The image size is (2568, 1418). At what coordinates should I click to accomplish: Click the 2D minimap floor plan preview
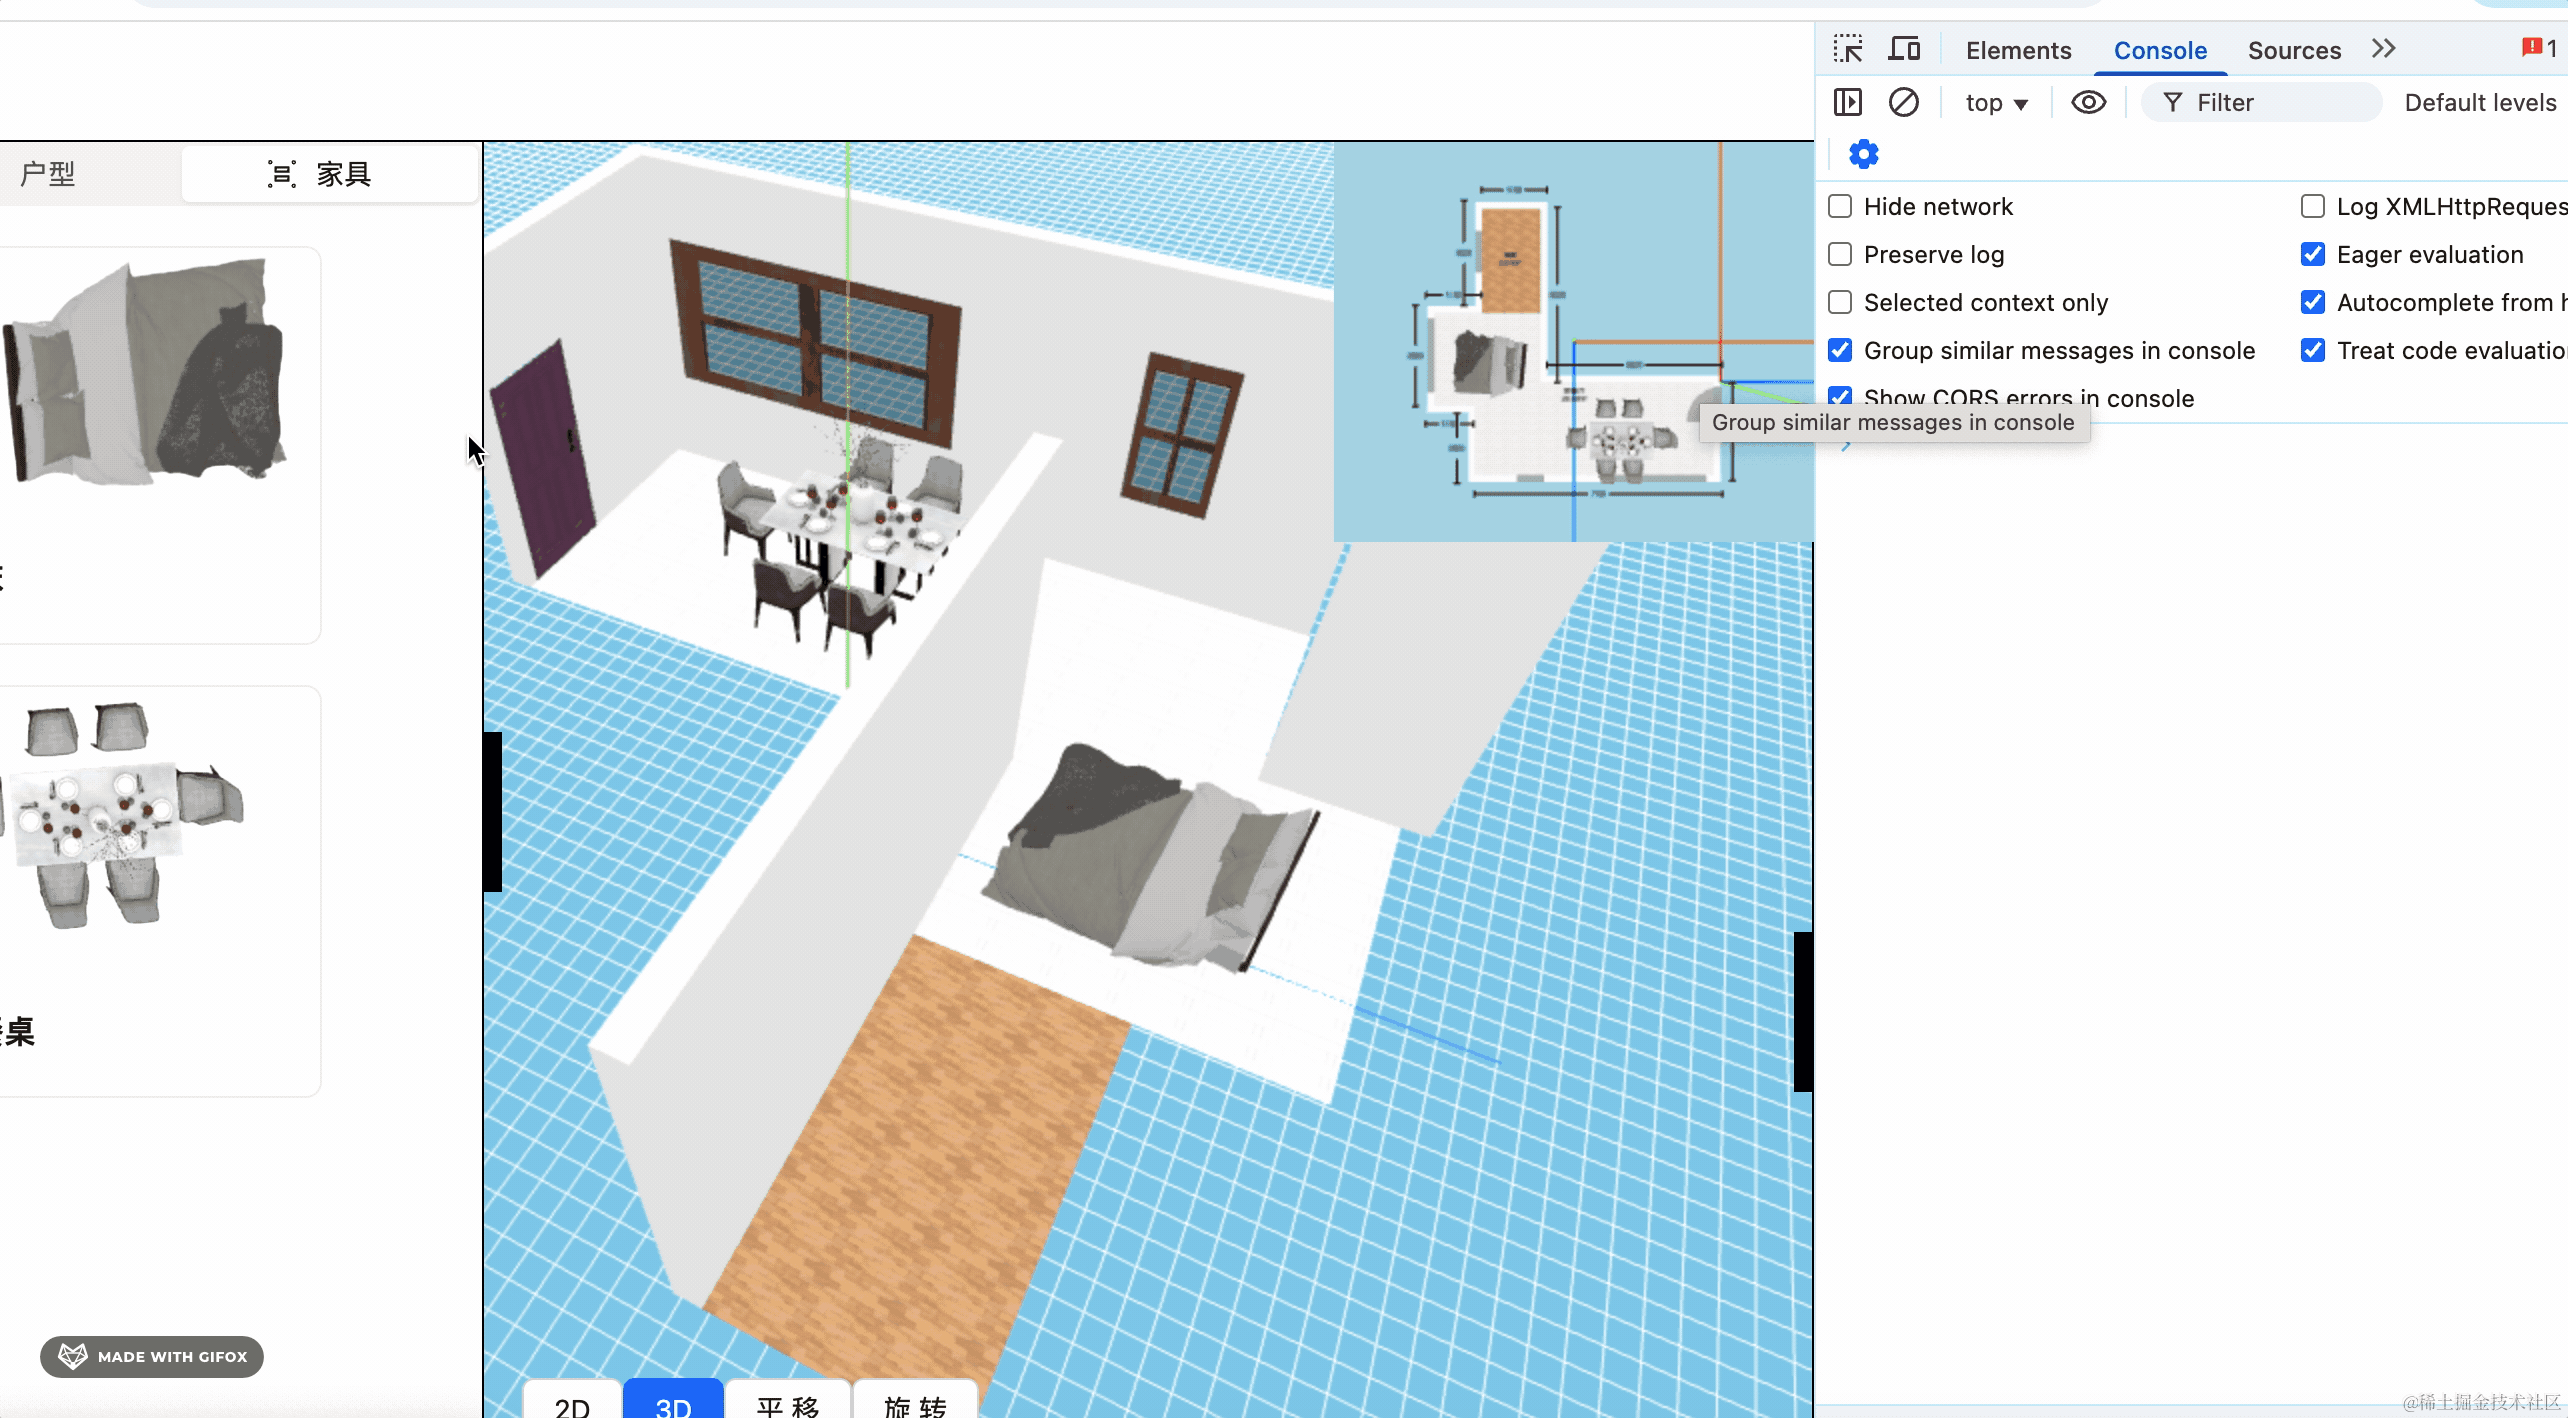click(1573, 341)
